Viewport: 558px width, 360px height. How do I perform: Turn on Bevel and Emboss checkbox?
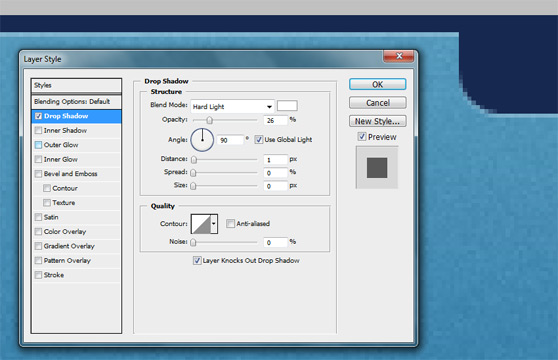tap(38, 174)
